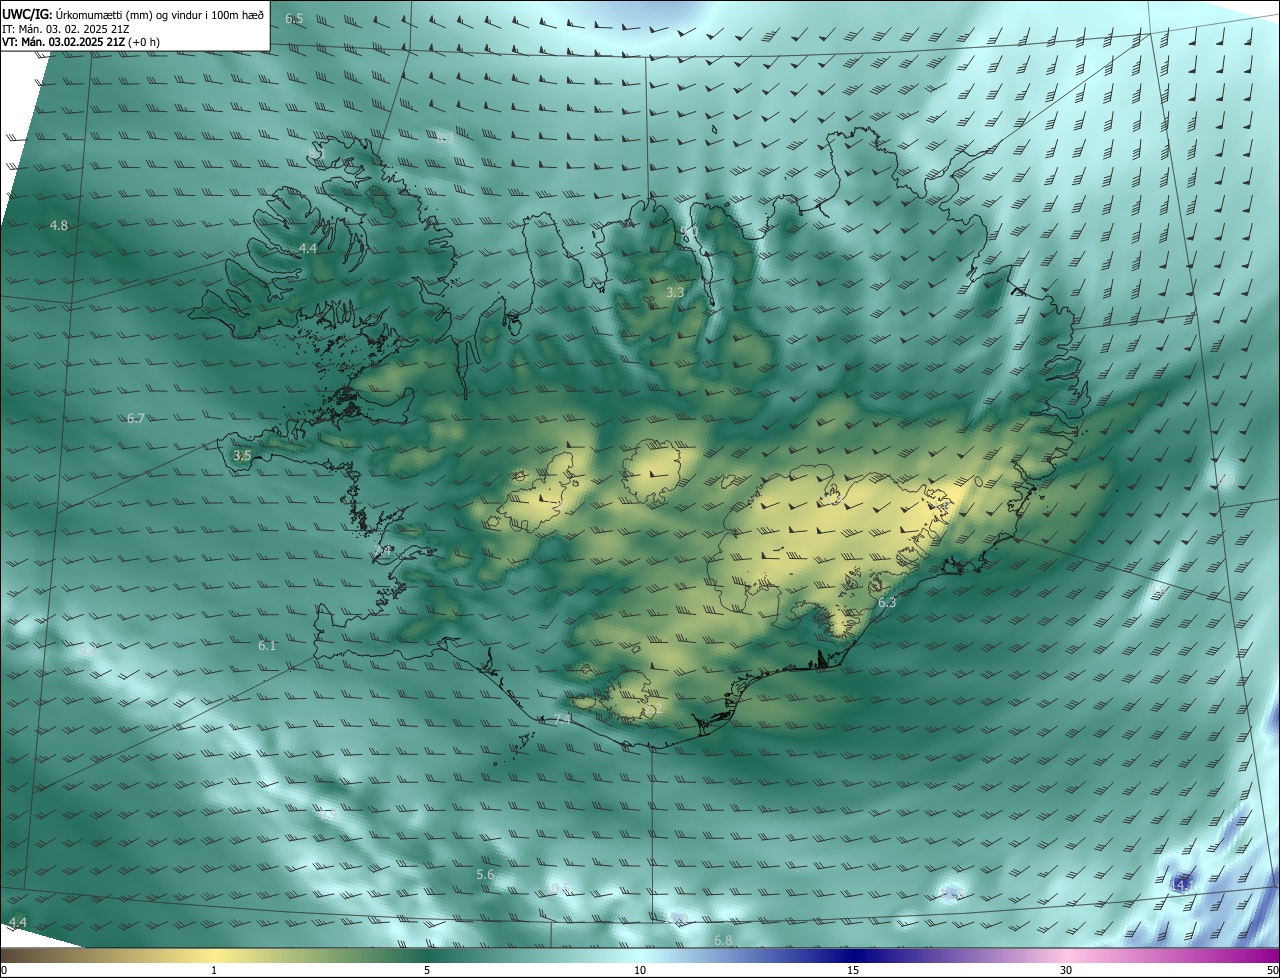Click the 7.1 value on the south coast
This screenshot has width=1280, height=978.
[563, 719]
